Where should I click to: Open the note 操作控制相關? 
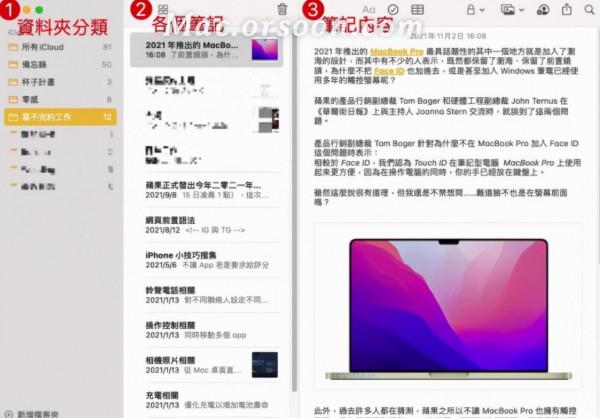[207, 330]
